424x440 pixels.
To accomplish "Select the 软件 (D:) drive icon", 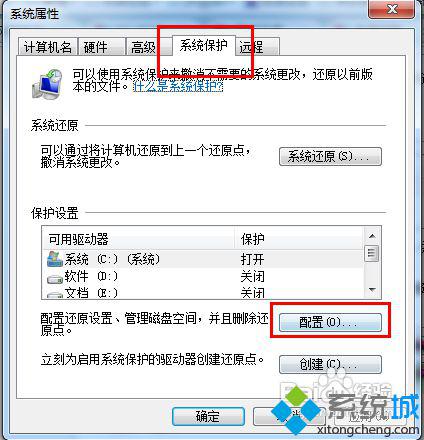I will coord(55,278).
